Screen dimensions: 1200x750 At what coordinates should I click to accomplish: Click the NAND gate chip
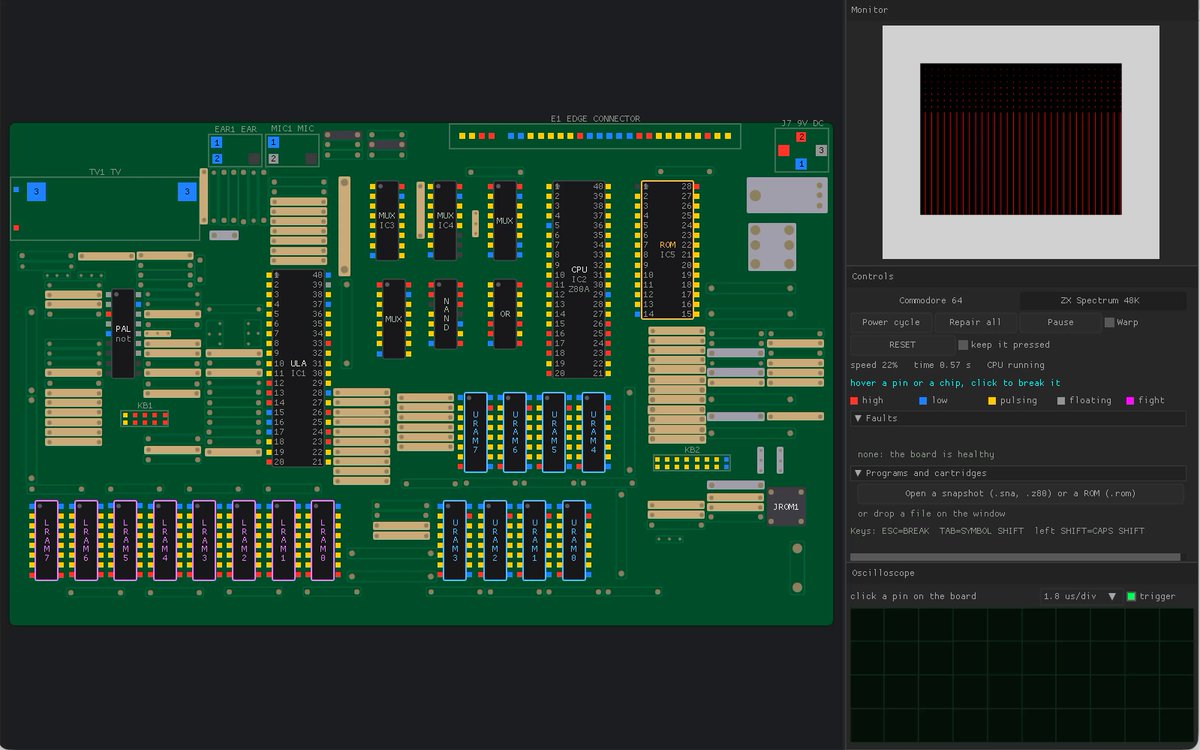(x=445, y=314)
